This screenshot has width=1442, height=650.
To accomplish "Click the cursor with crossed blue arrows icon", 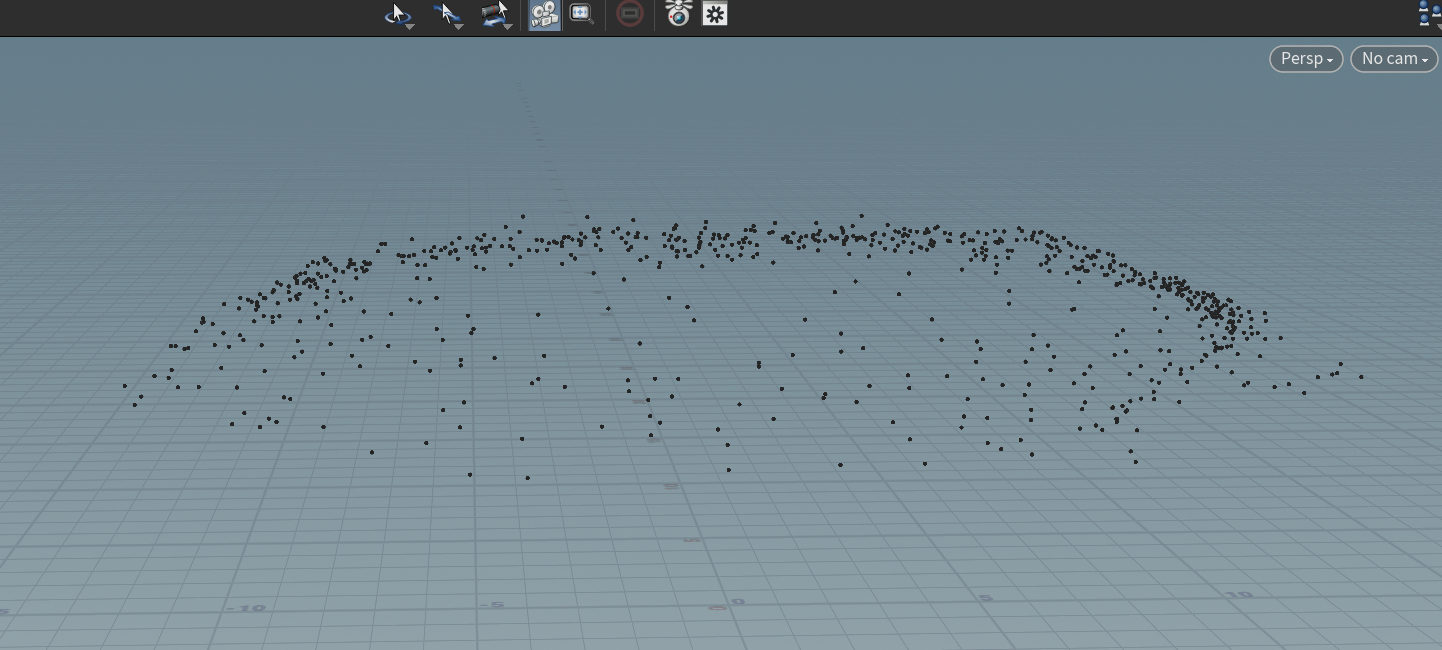I will click(446, 14).
